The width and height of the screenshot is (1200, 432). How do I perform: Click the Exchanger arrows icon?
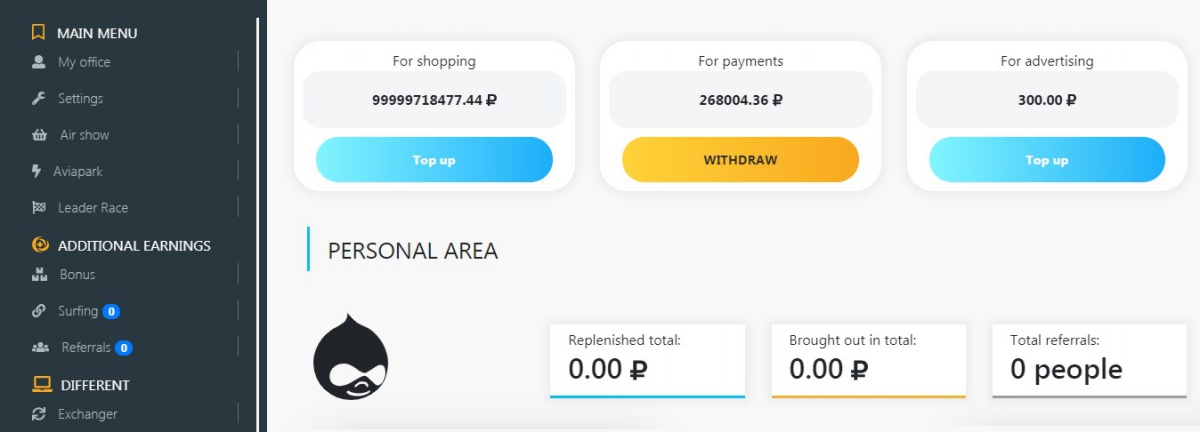[39, 414]
